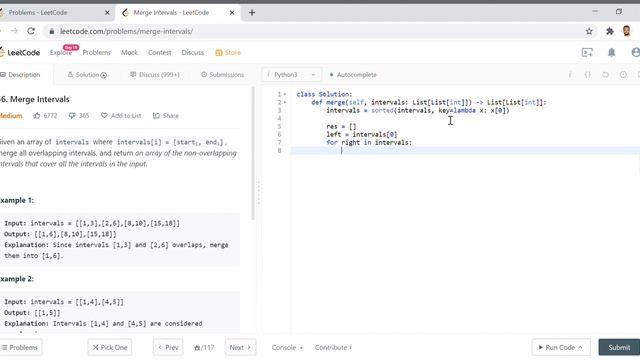Click the heart Add to List icon

point(104,116)
